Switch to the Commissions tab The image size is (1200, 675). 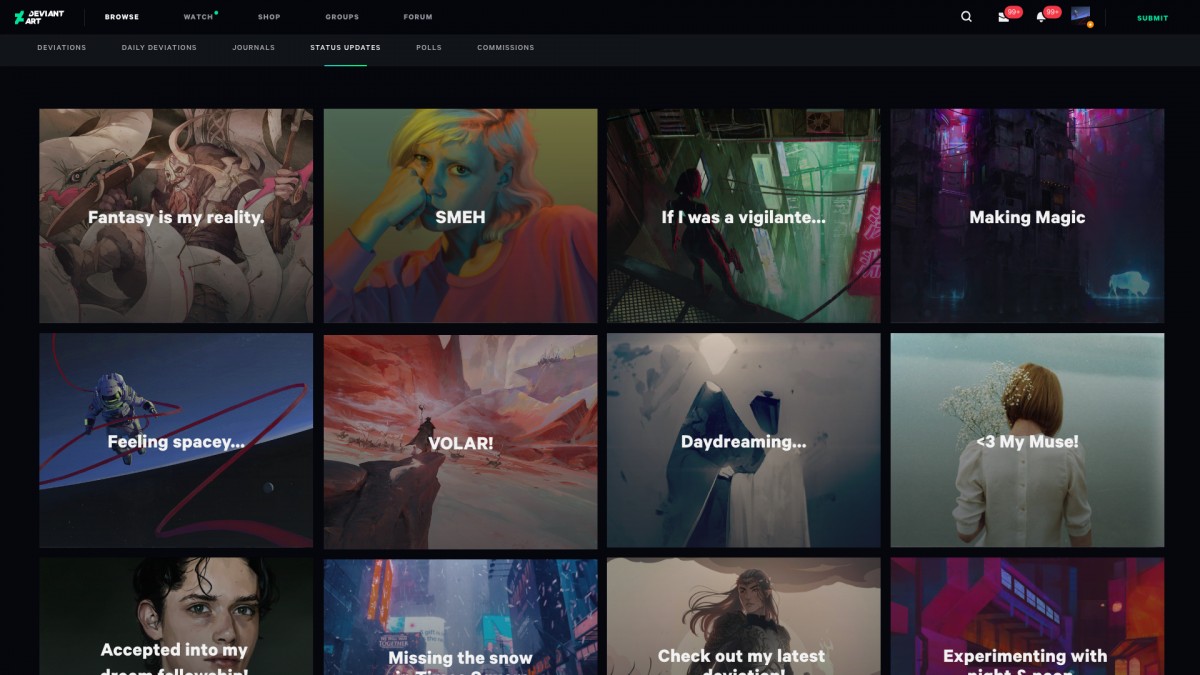coord(505,48)
